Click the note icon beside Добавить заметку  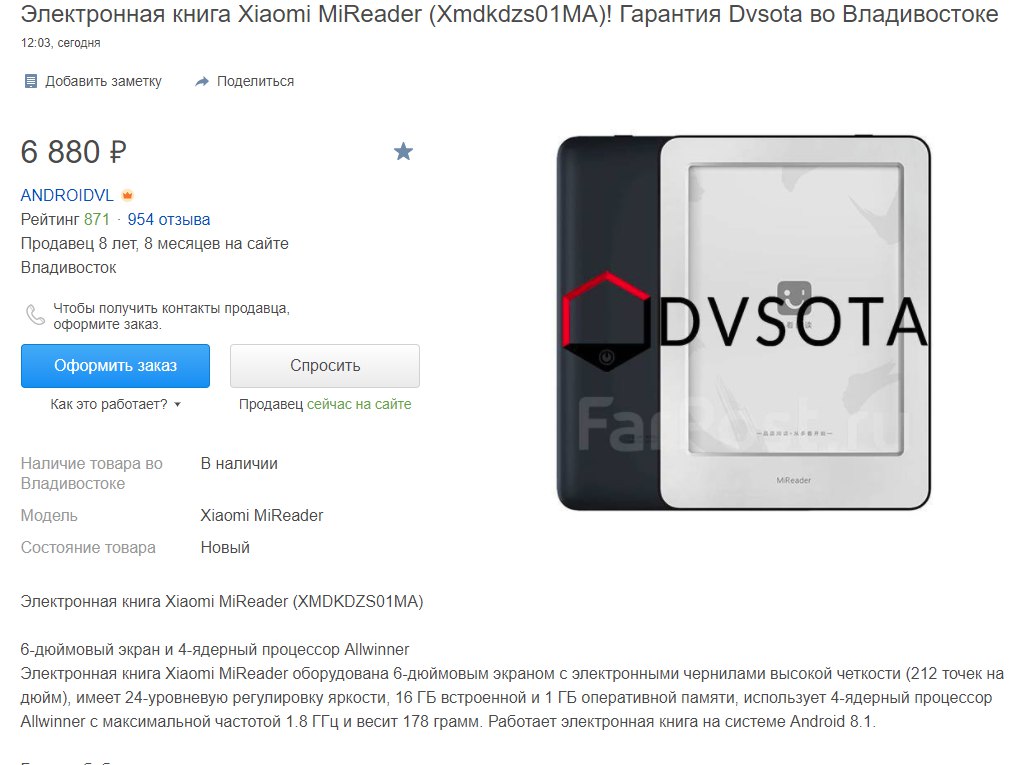30,81
